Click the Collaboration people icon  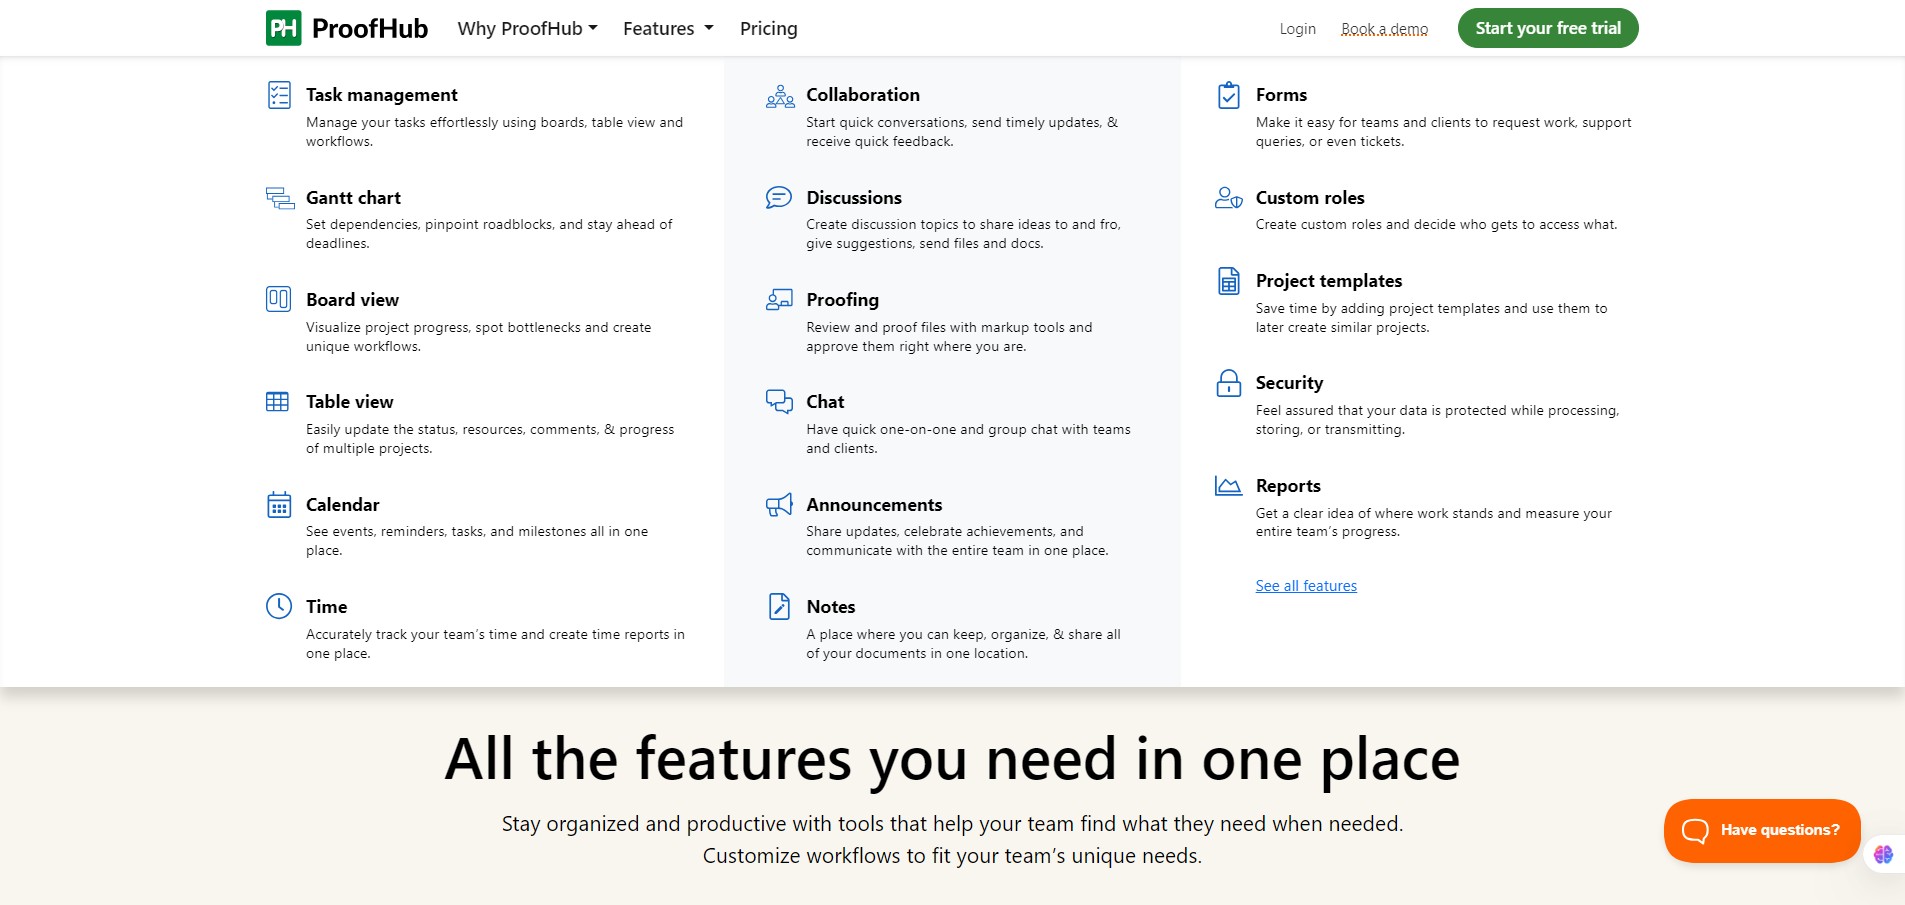coord(780,96)
